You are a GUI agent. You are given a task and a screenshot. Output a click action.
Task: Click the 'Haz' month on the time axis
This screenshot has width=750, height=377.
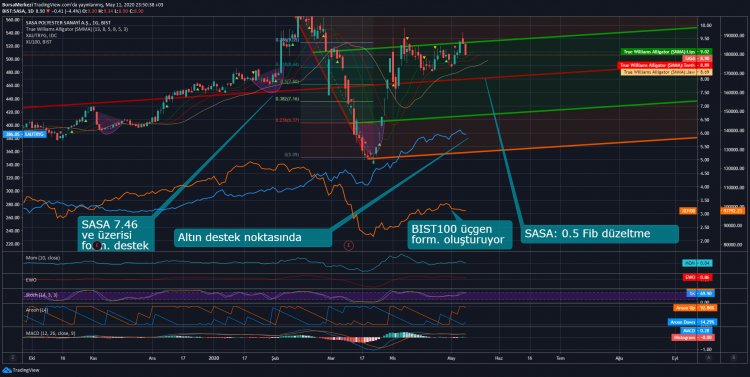[x=498, y=357]
